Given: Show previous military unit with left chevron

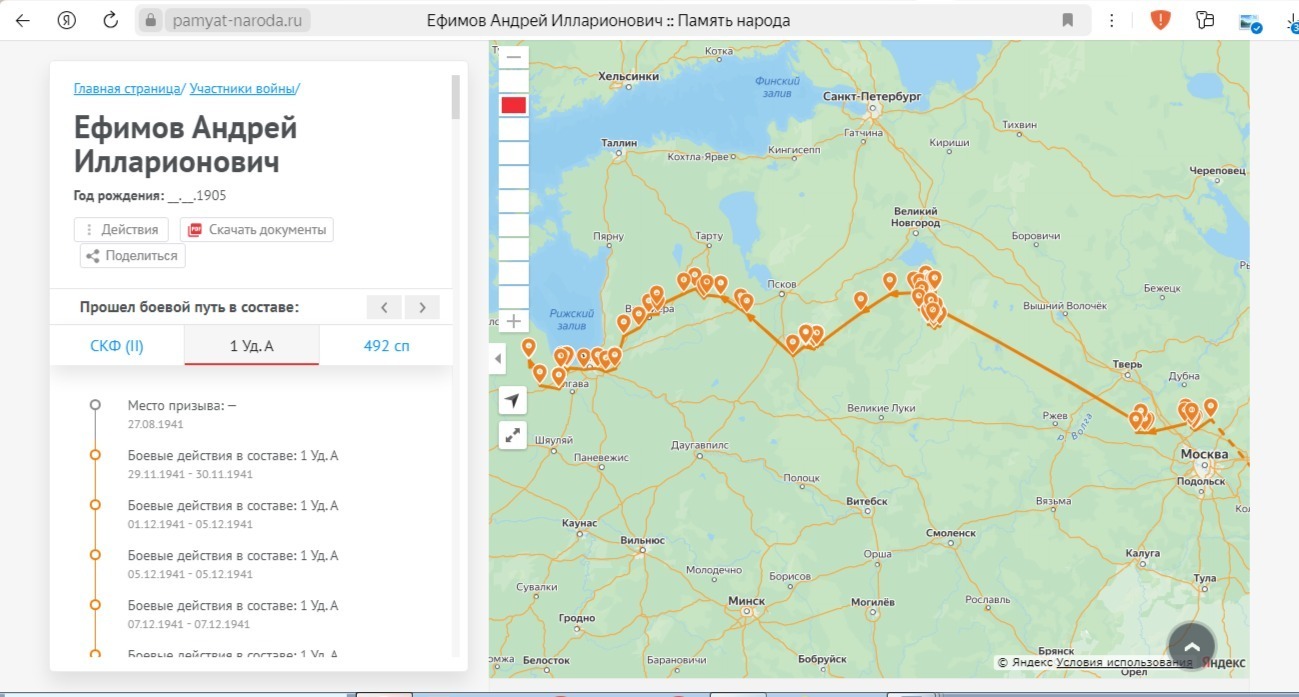Looking at the screenshot, I should point(385,307).
